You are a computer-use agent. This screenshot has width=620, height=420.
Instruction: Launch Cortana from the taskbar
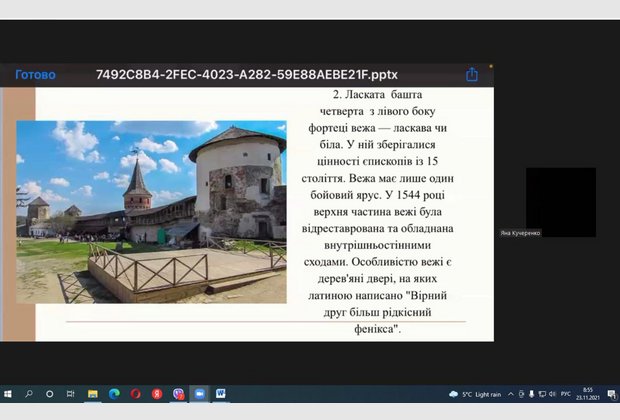(50, 394)
